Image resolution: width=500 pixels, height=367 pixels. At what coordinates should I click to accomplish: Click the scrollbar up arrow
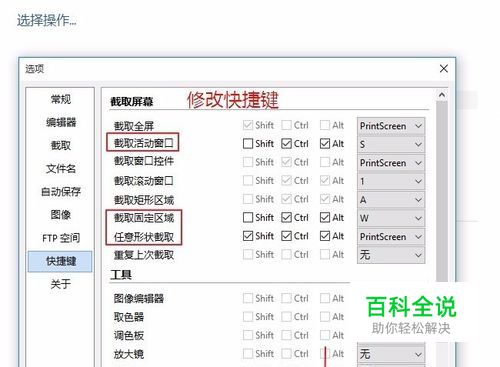(x=442, y=95)
